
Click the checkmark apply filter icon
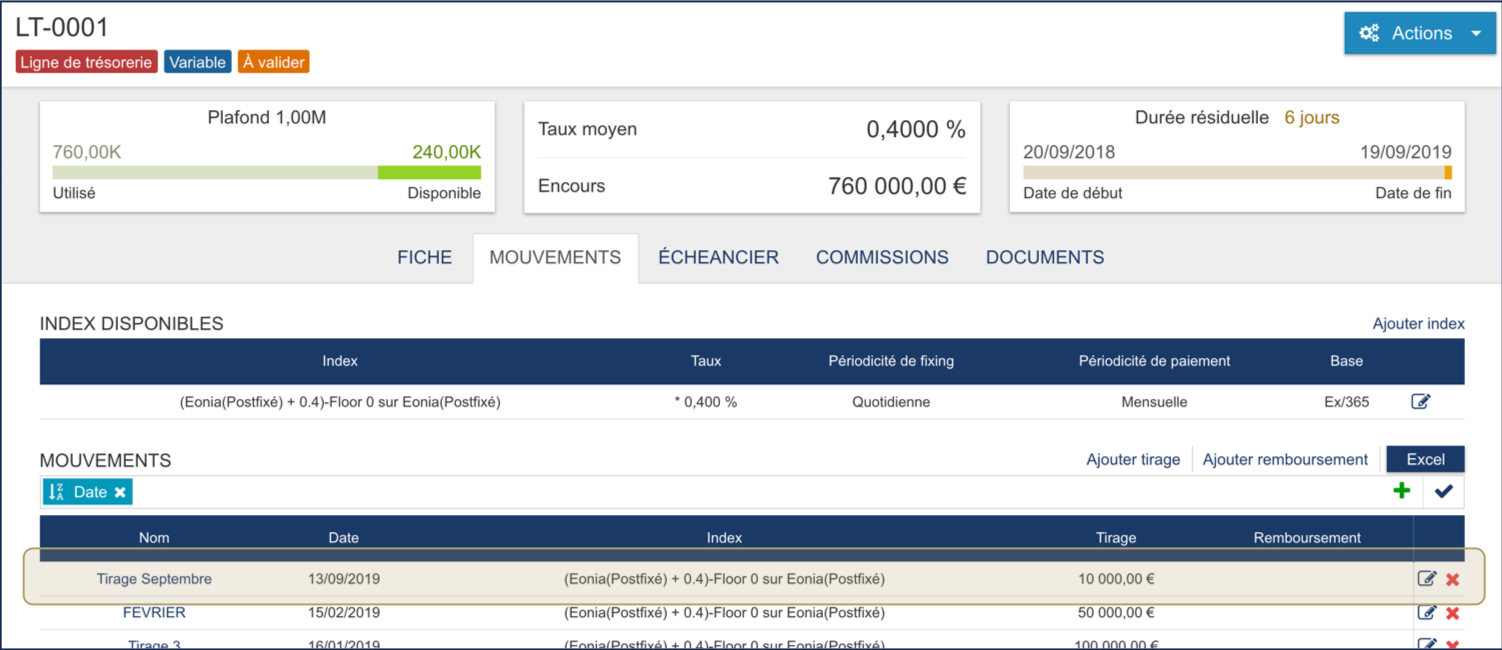[x=1443, y=491]
